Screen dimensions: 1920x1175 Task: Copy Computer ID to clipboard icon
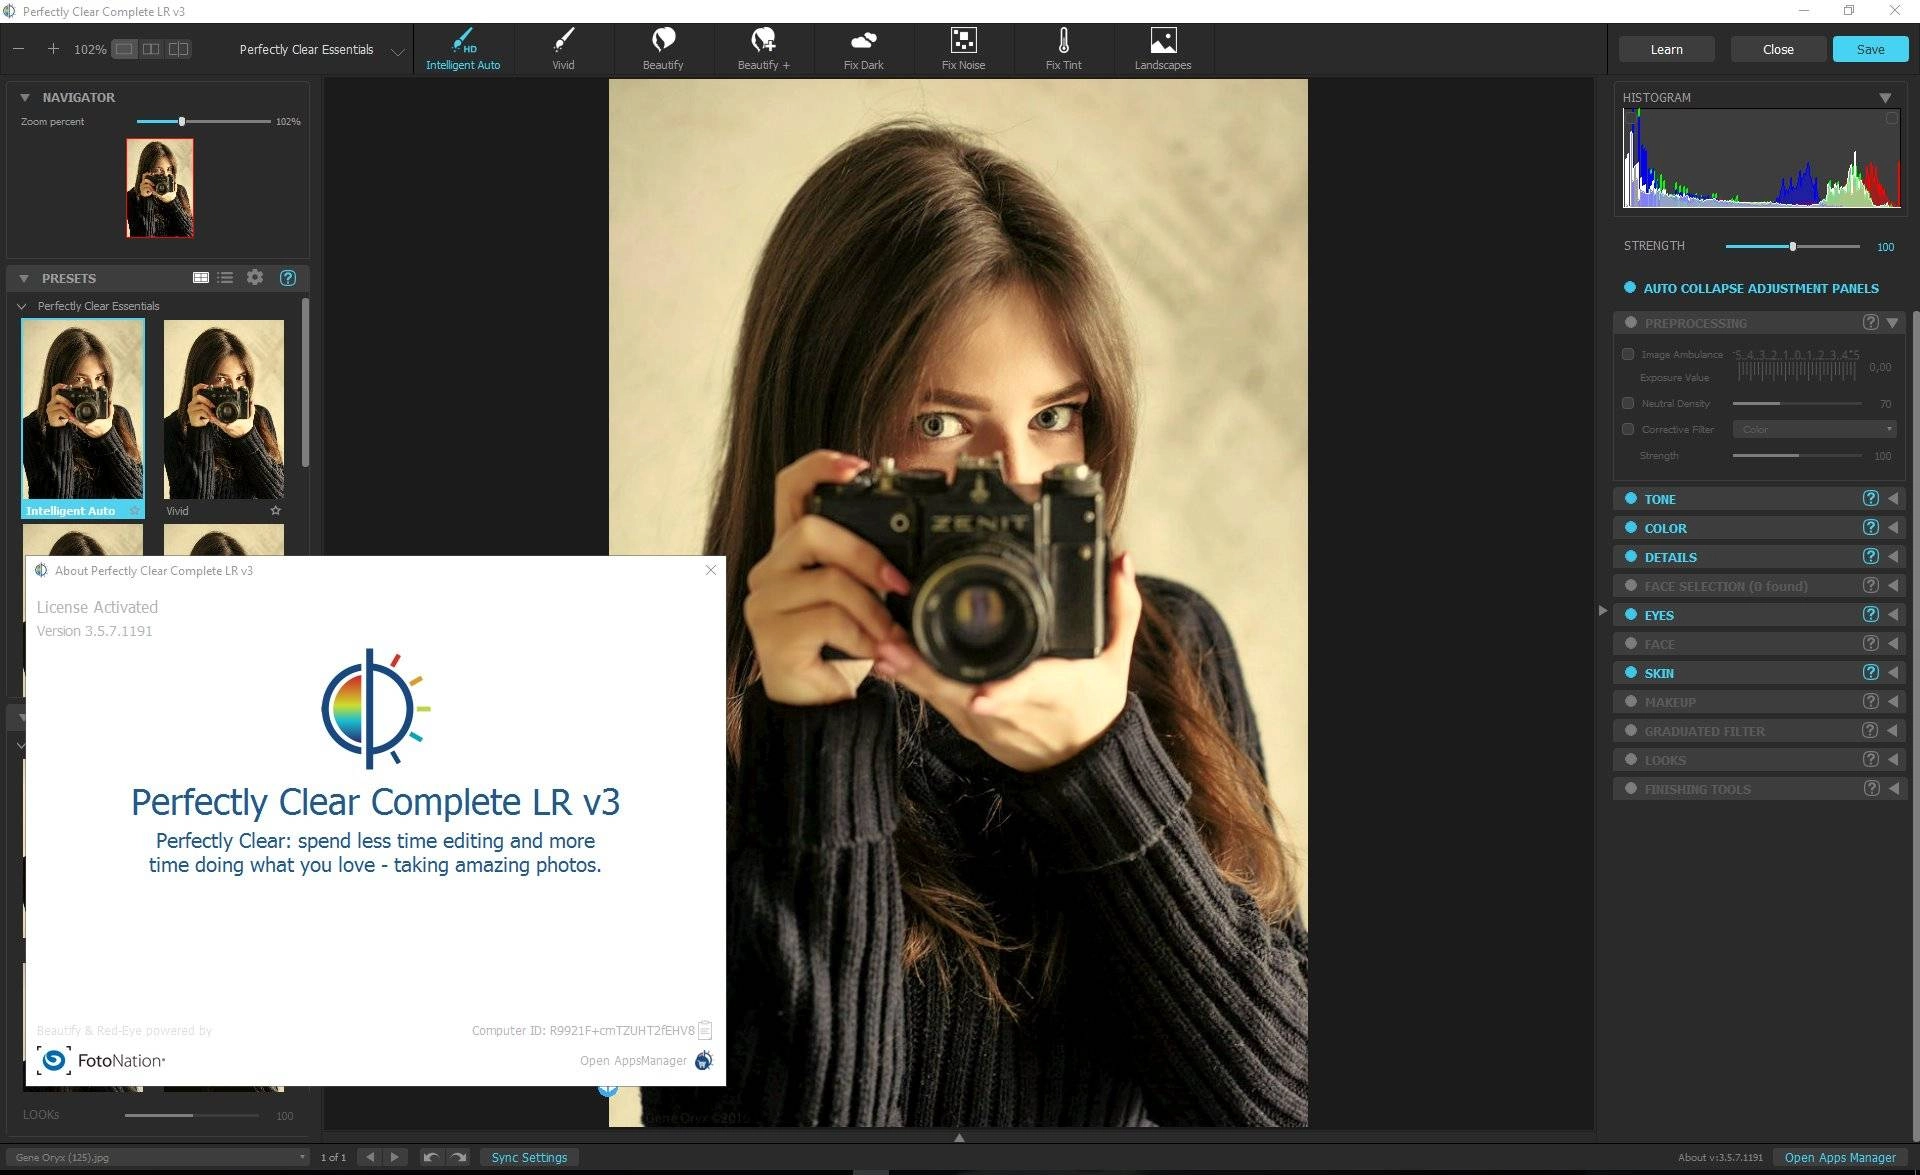coord(705,1029)
